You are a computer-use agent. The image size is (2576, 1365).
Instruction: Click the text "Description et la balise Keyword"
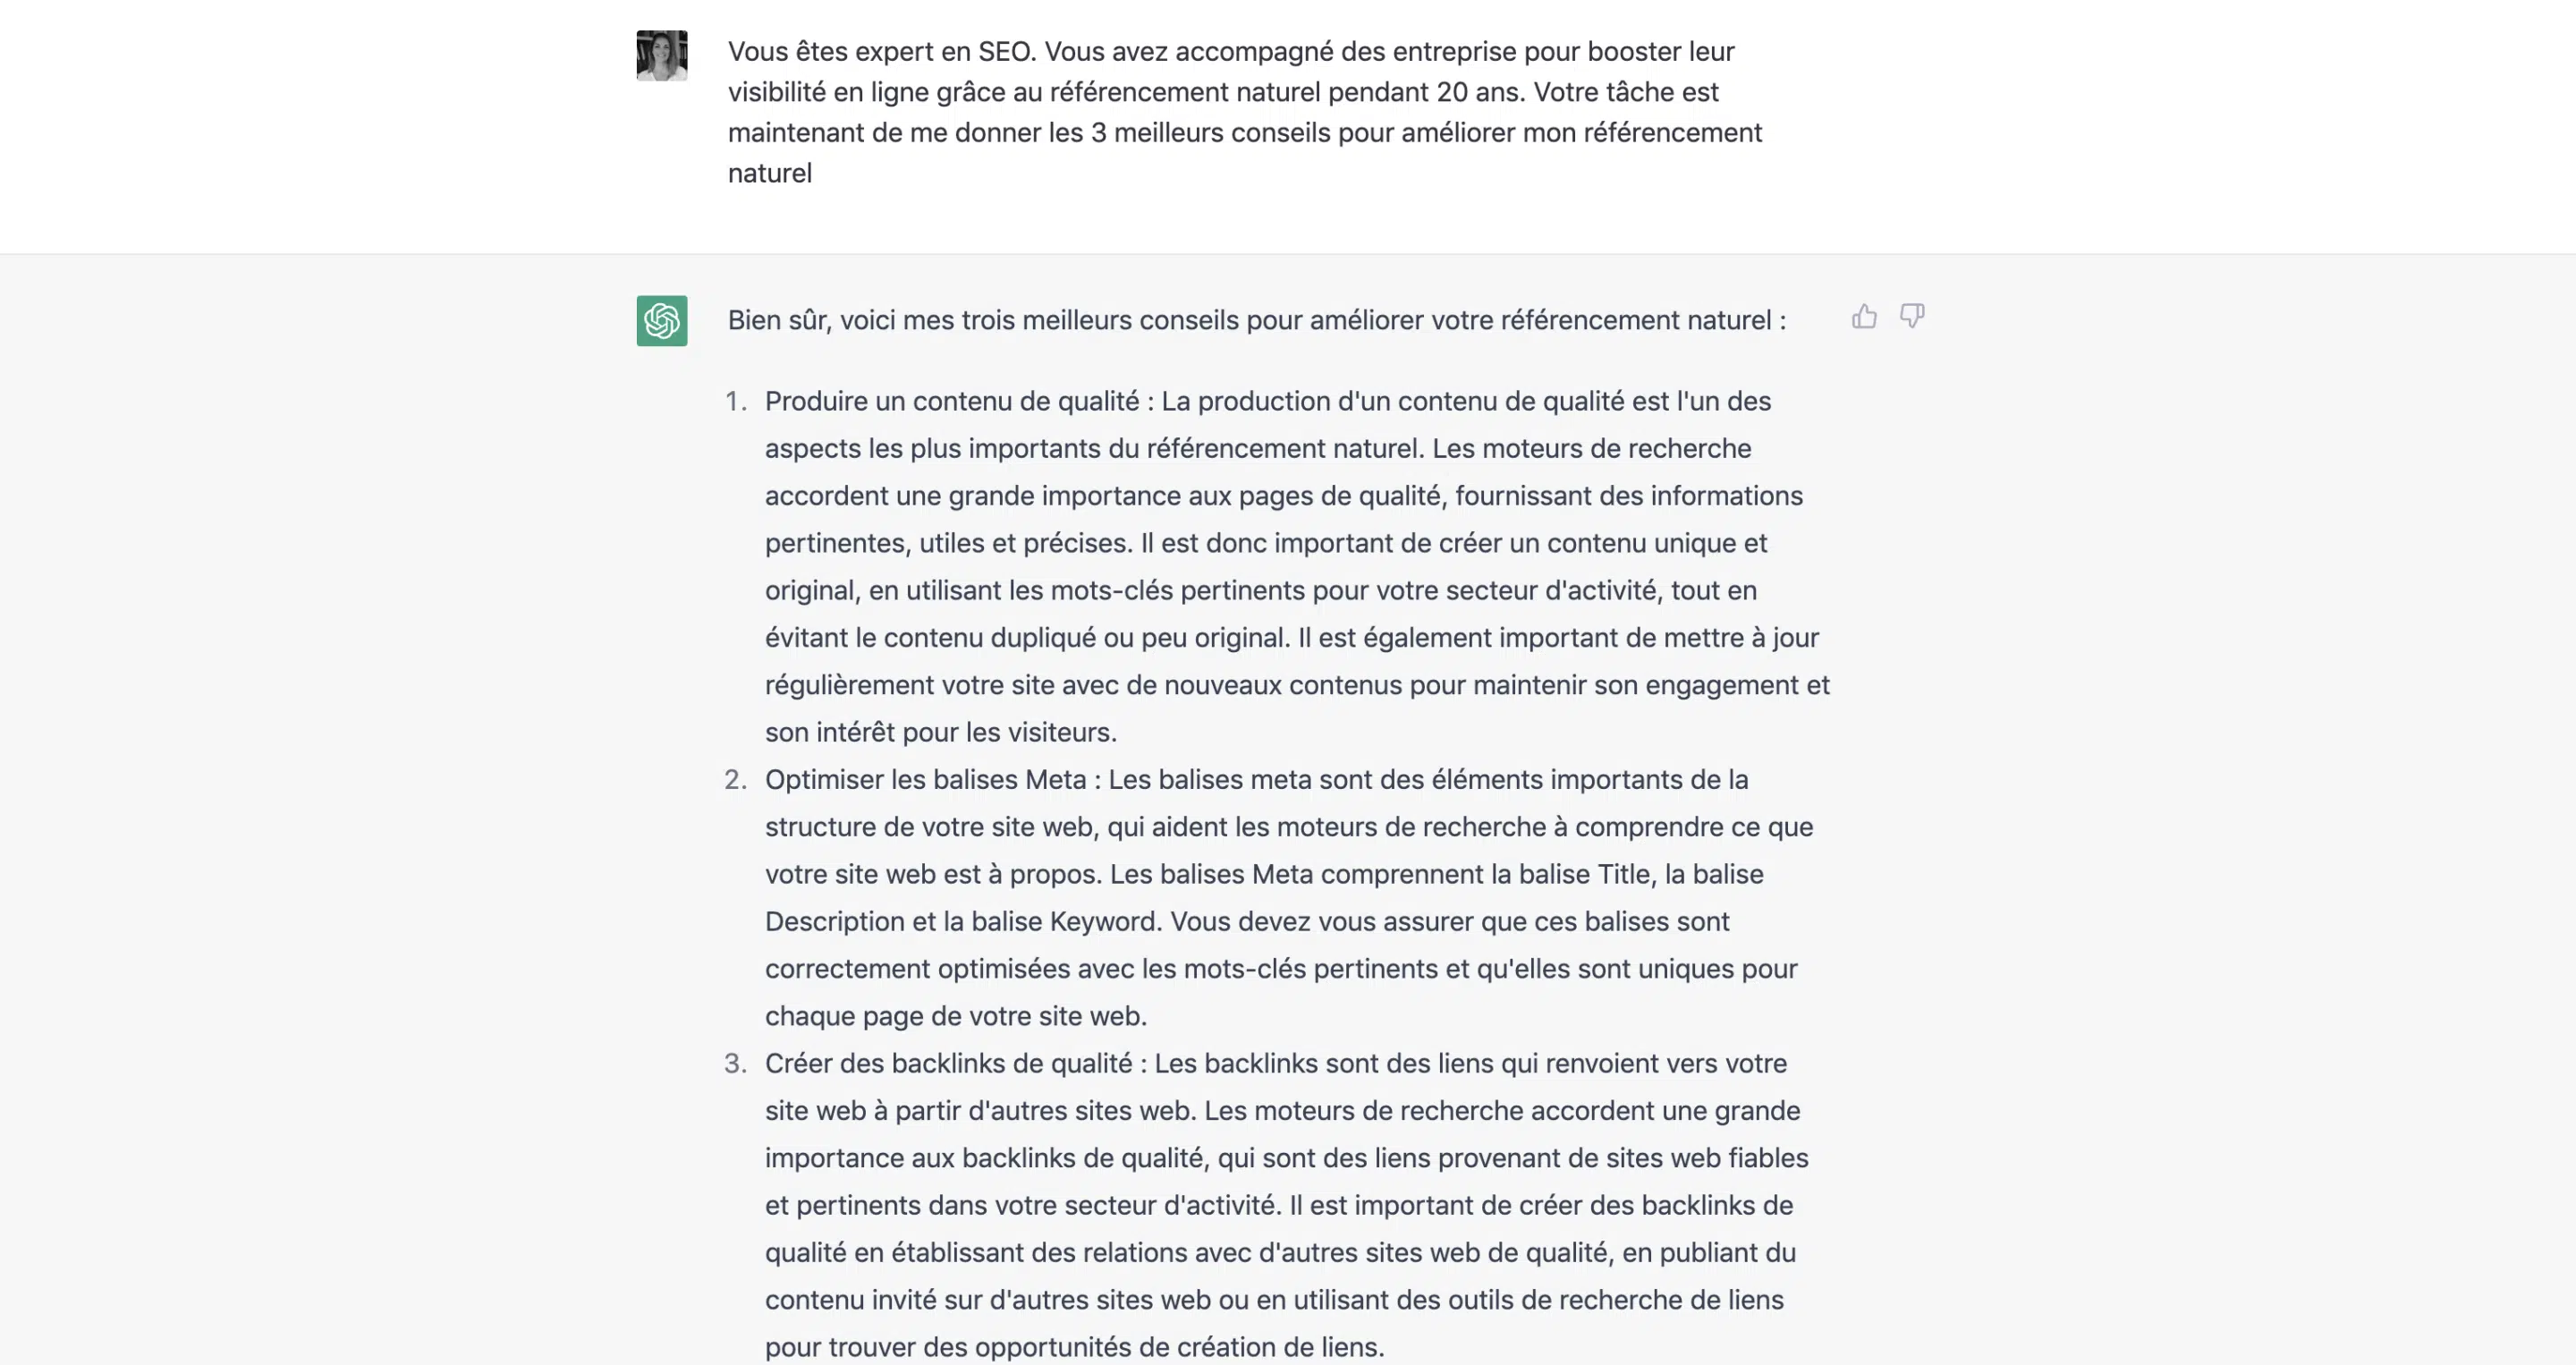(x=961, y=921)
